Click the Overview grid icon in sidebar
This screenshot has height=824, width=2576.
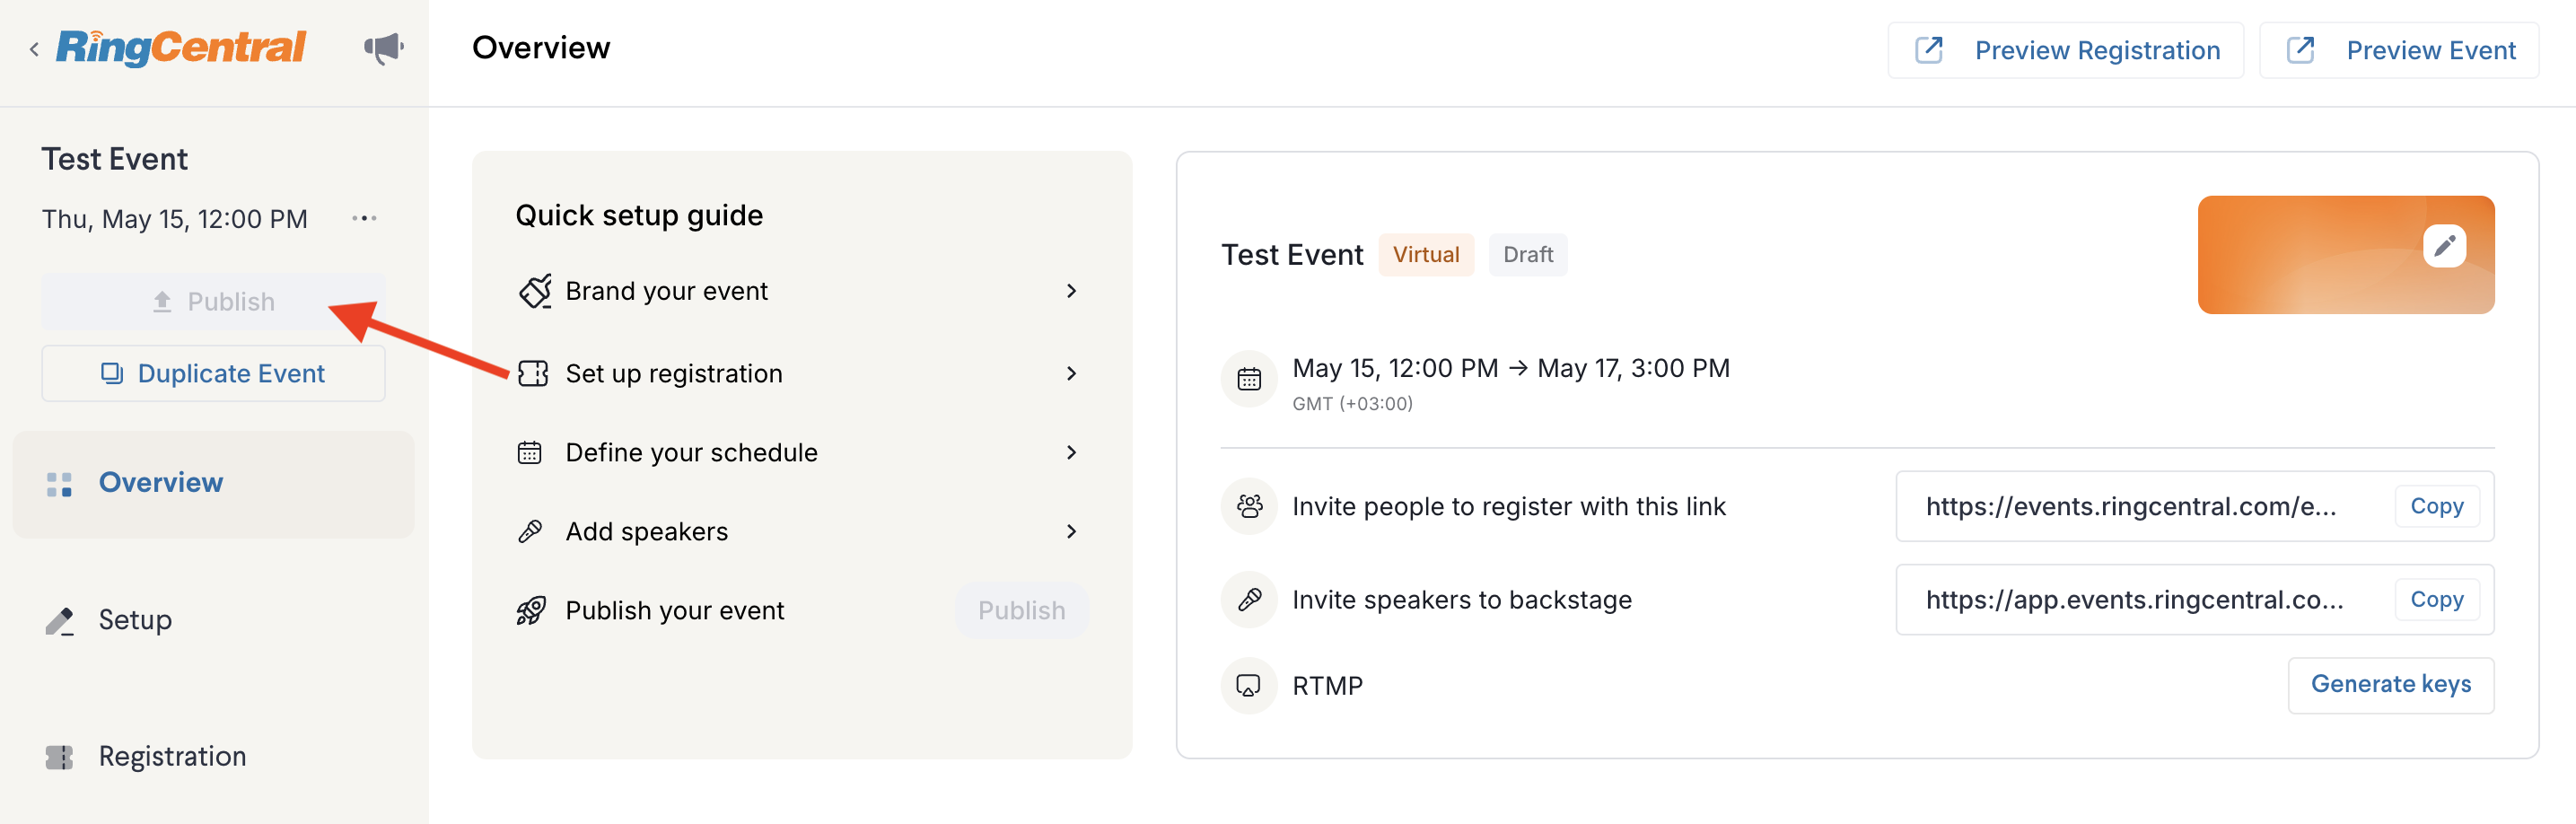(59, 484)
